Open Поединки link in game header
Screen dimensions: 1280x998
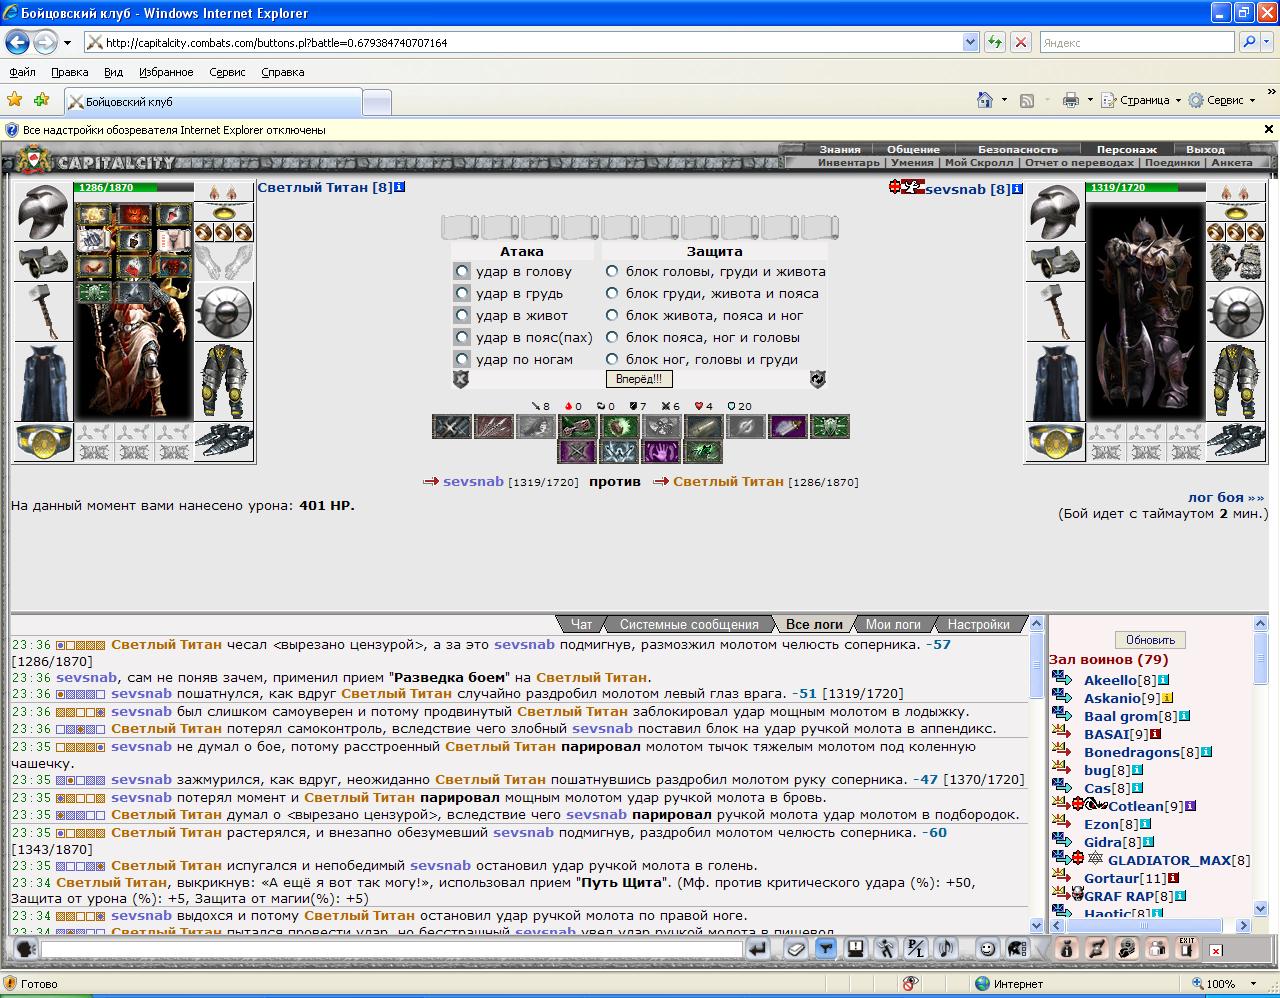1172,162
